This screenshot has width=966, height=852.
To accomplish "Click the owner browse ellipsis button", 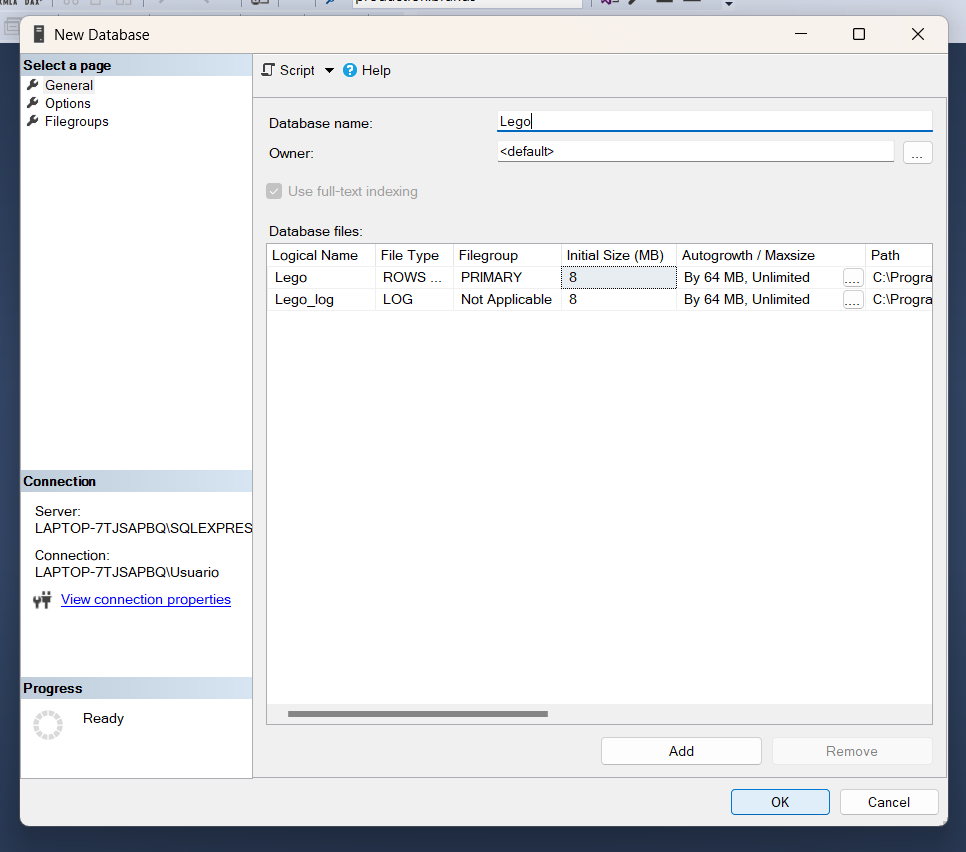I will point(917,153).
